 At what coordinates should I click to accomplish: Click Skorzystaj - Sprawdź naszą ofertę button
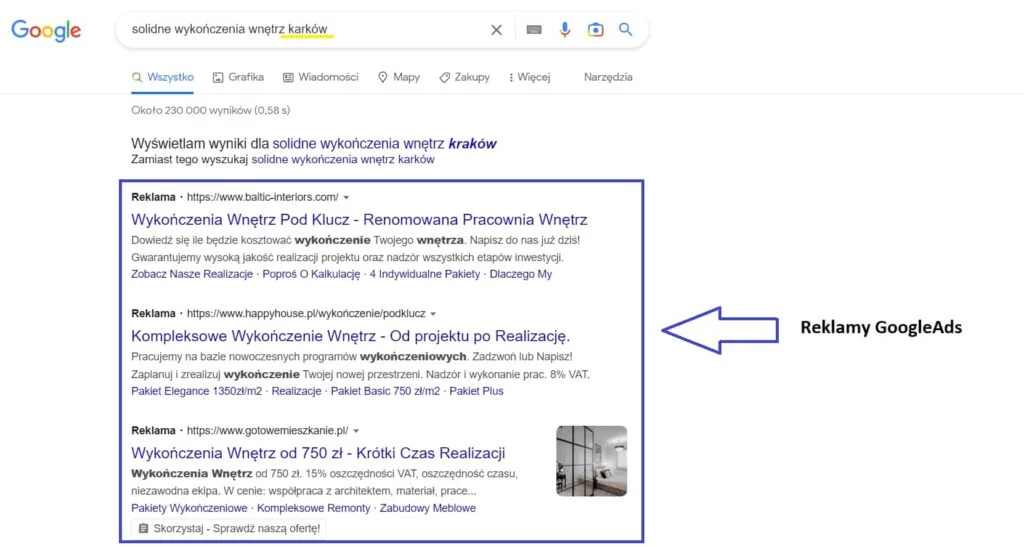pos(229,528)
